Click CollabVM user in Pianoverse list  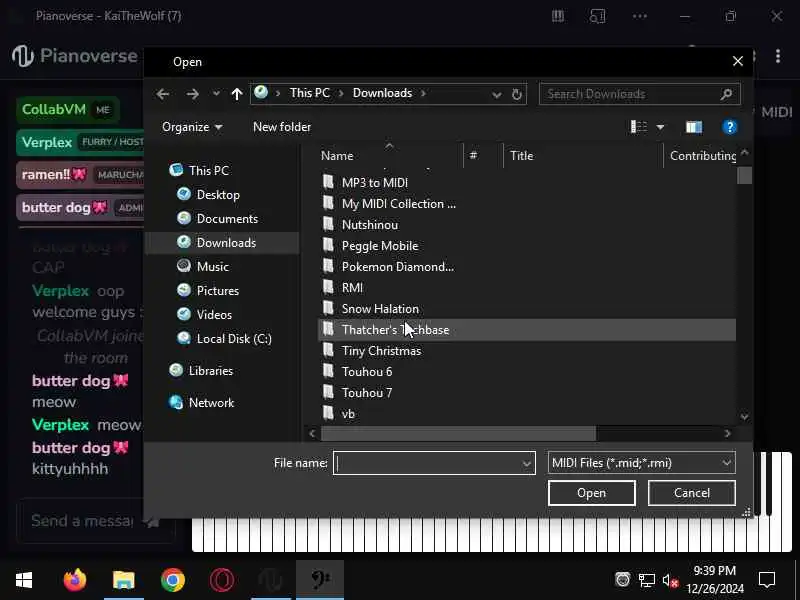coord(68,110)
